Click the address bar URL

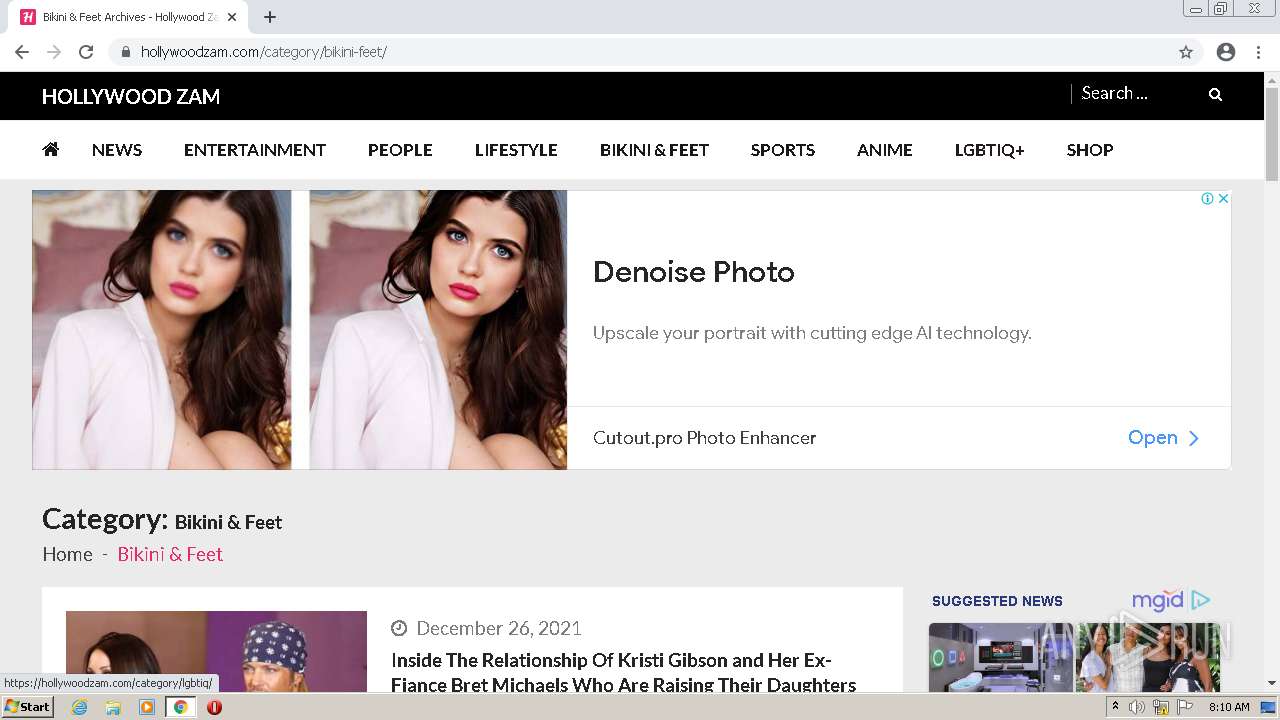(x=264, y=52)
